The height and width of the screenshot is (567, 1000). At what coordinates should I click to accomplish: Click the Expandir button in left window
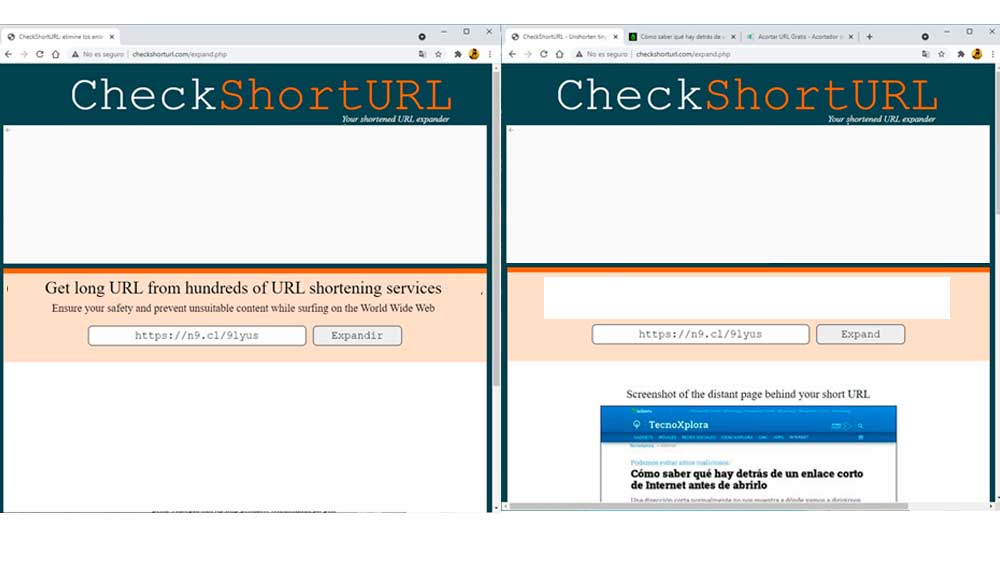pos(357,336)
